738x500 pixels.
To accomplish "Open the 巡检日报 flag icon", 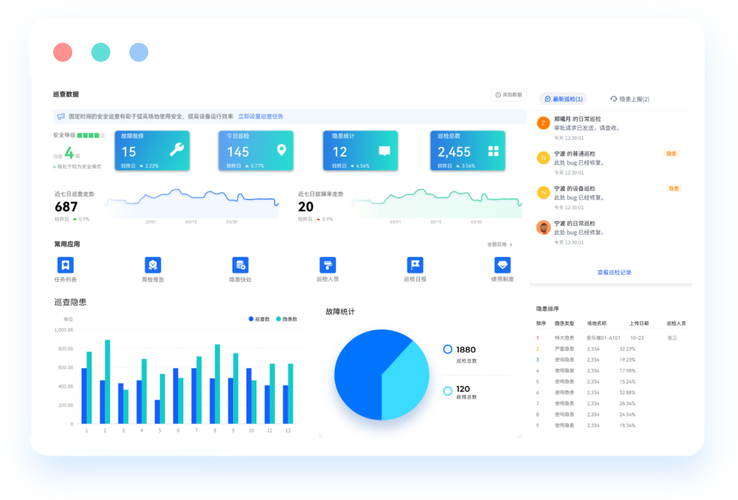I will click(415, 265).
